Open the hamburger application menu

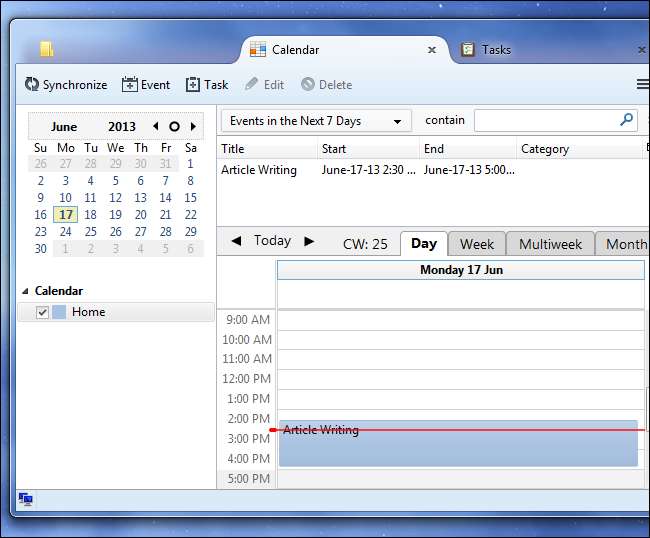pyautogui.click(x=642, y=85)
